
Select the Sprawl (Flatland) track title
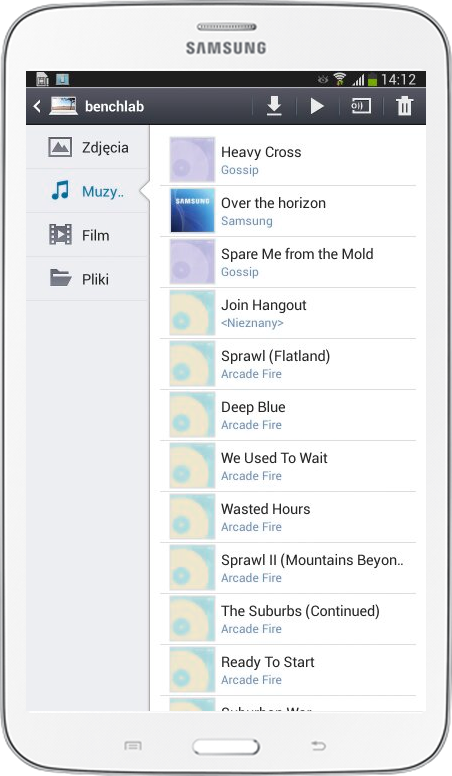coord(275,356)
